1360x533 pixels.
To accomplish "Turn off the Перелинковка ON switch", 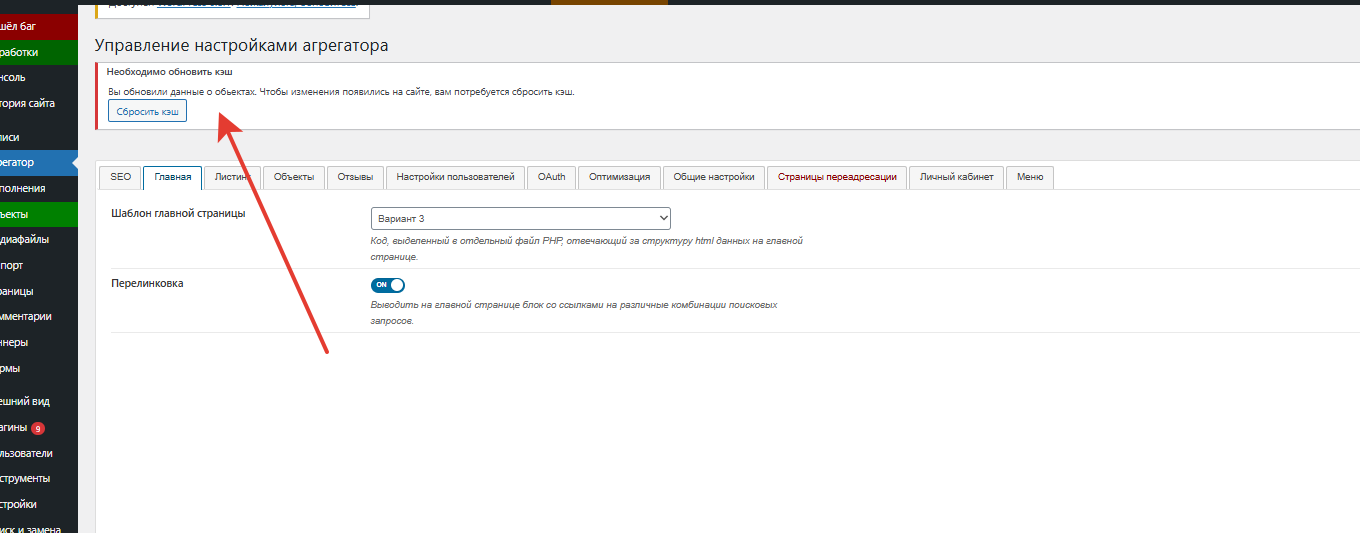I will point(388,285).
